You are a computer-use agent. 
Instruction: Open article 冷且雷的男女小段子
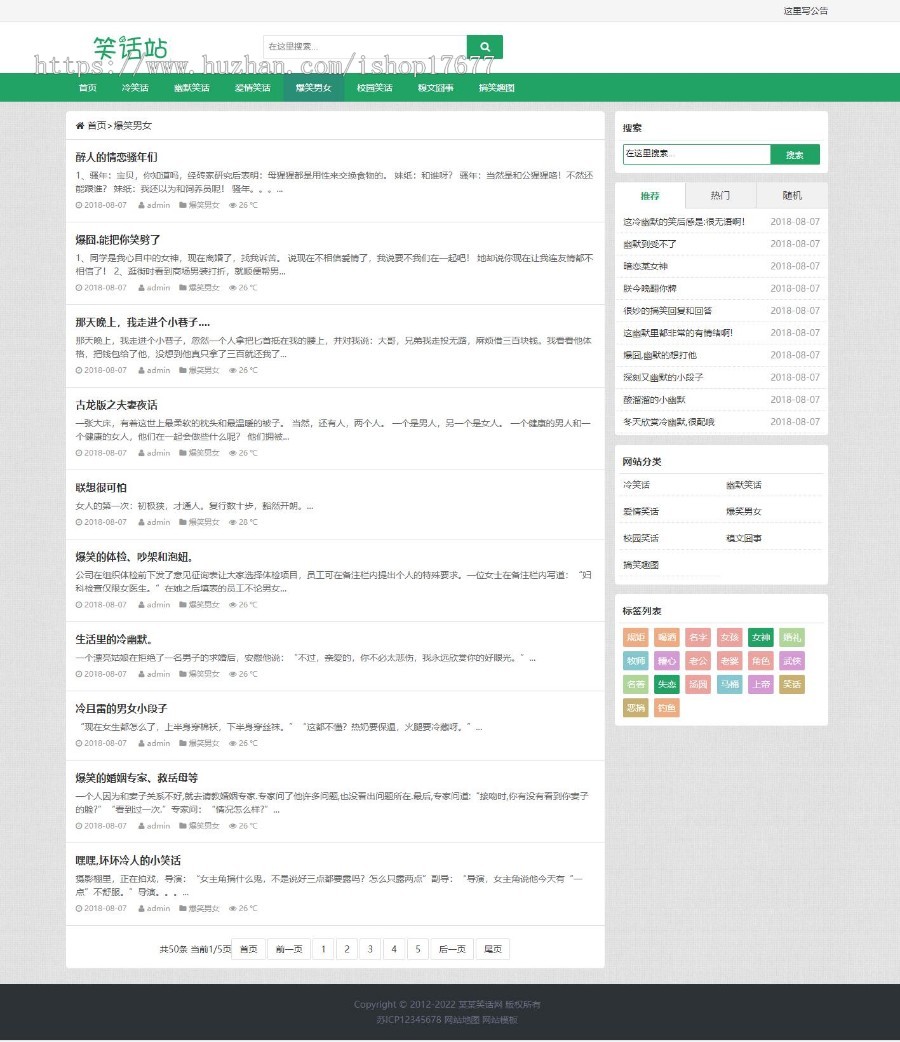click(121, 708)
